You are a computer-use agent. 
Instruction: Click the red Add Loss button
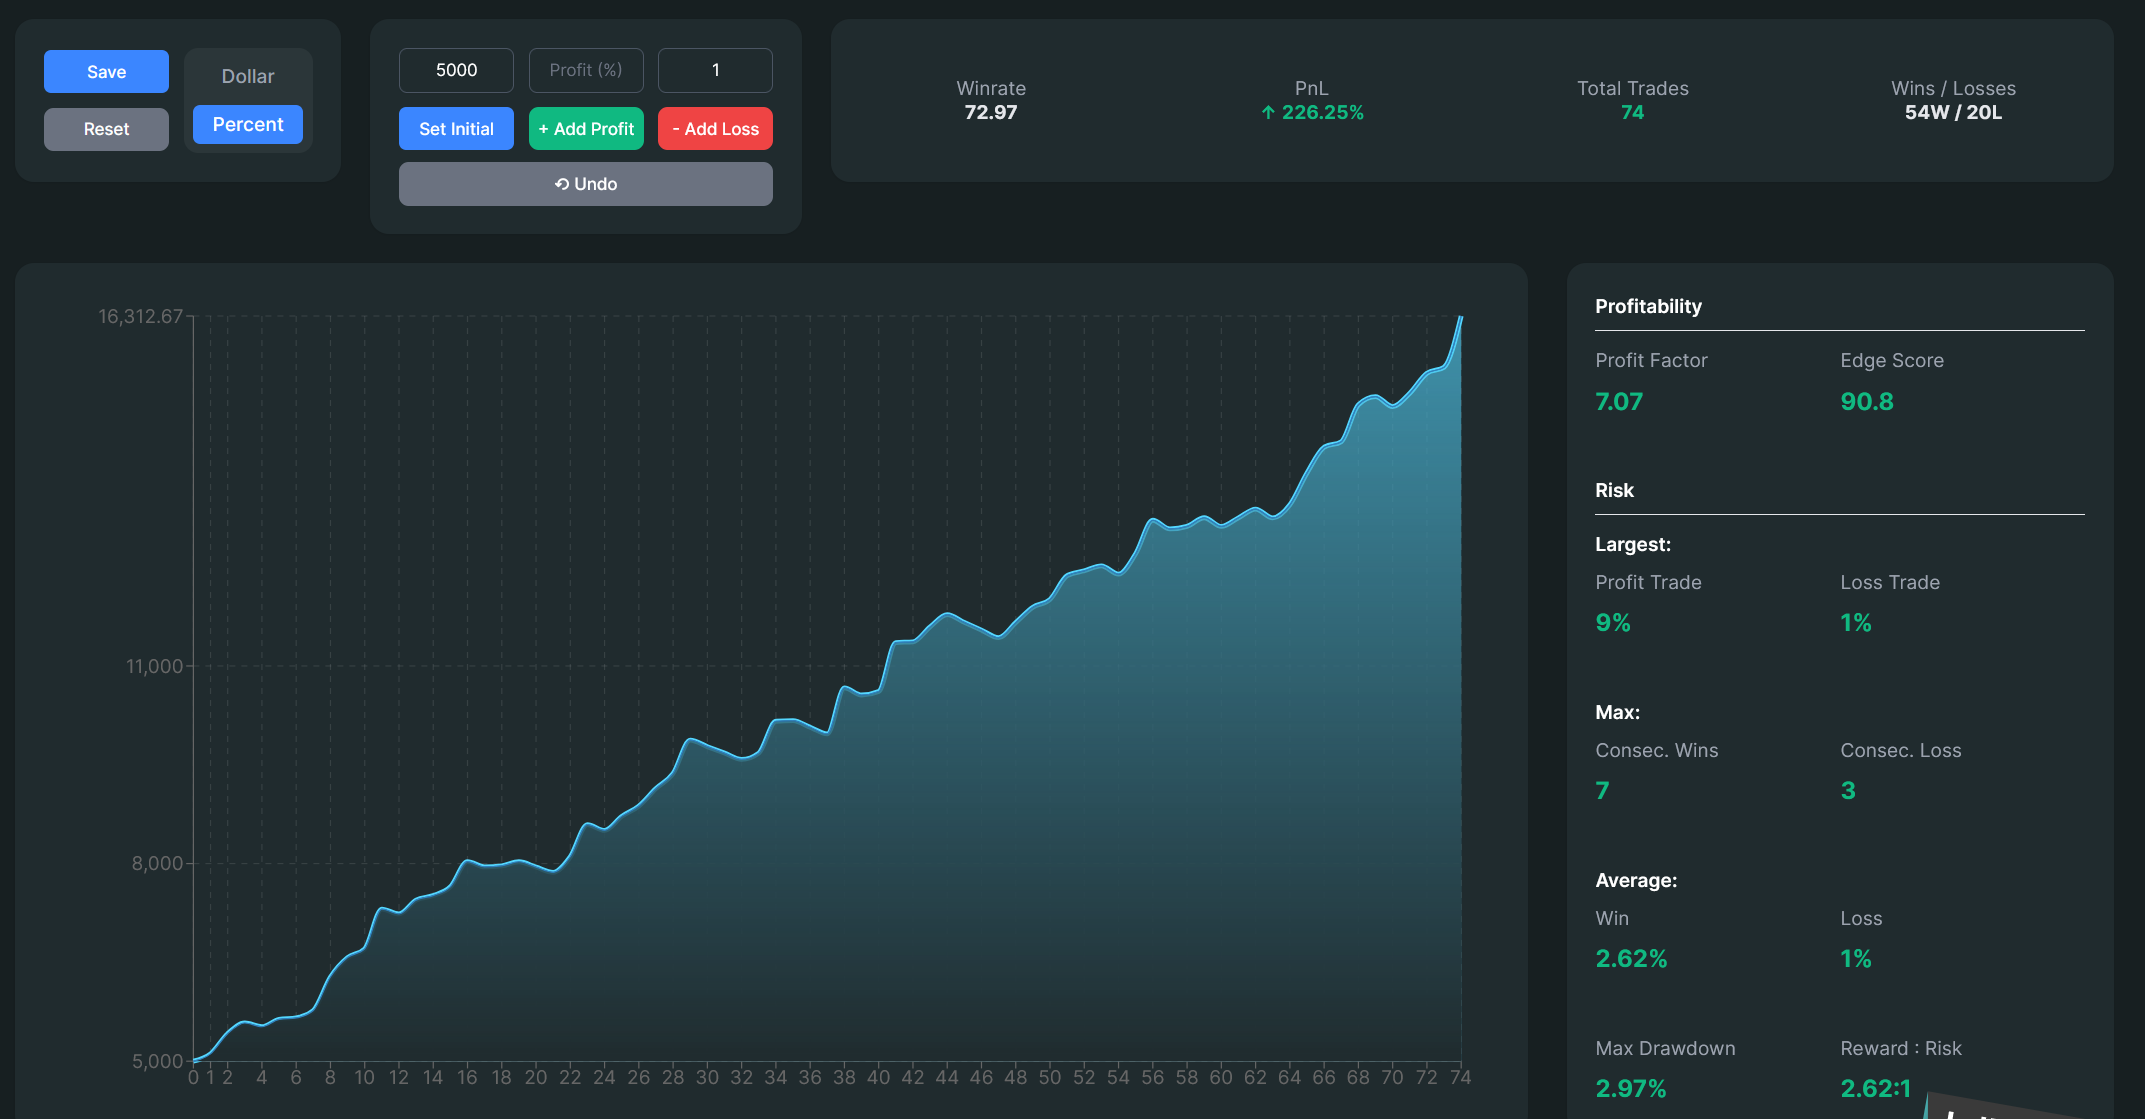(x=715, y=129)
